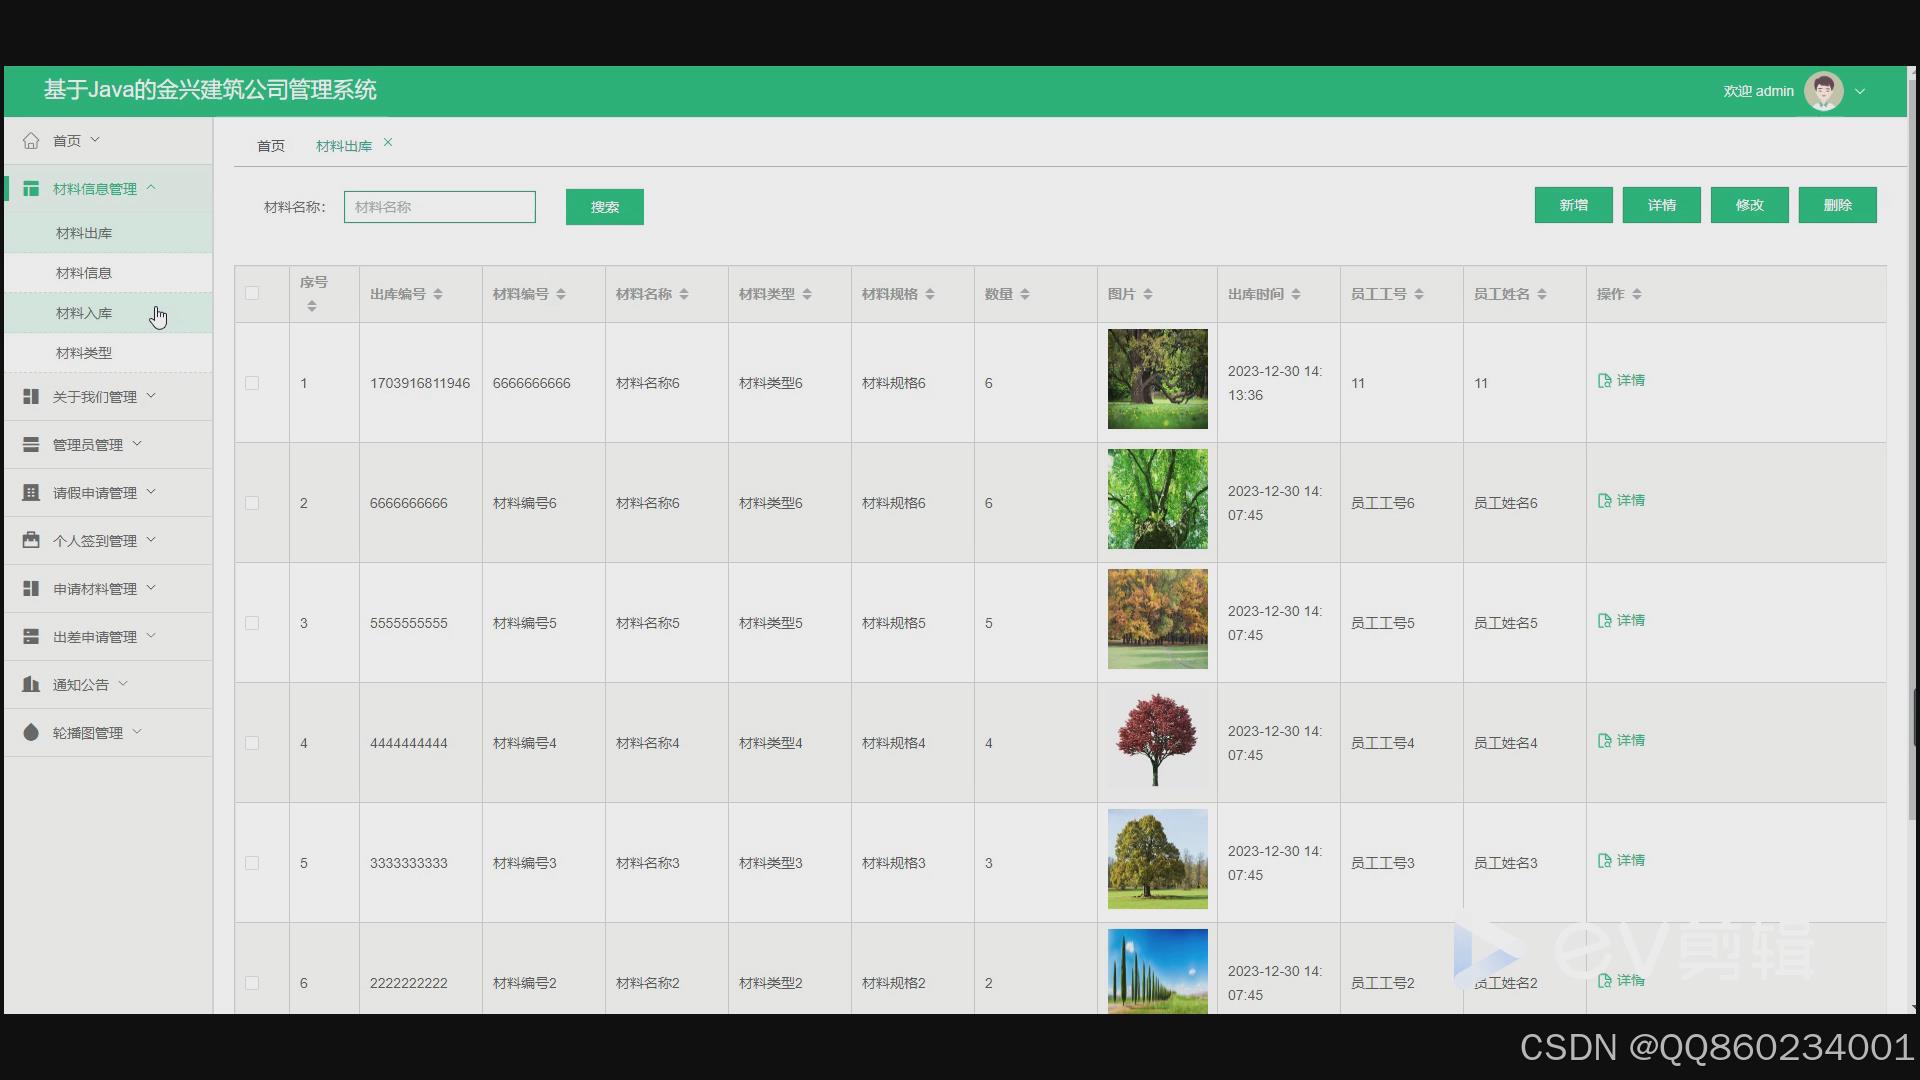
Task: Click the 修改 button
Action: tap(1750, 205)
